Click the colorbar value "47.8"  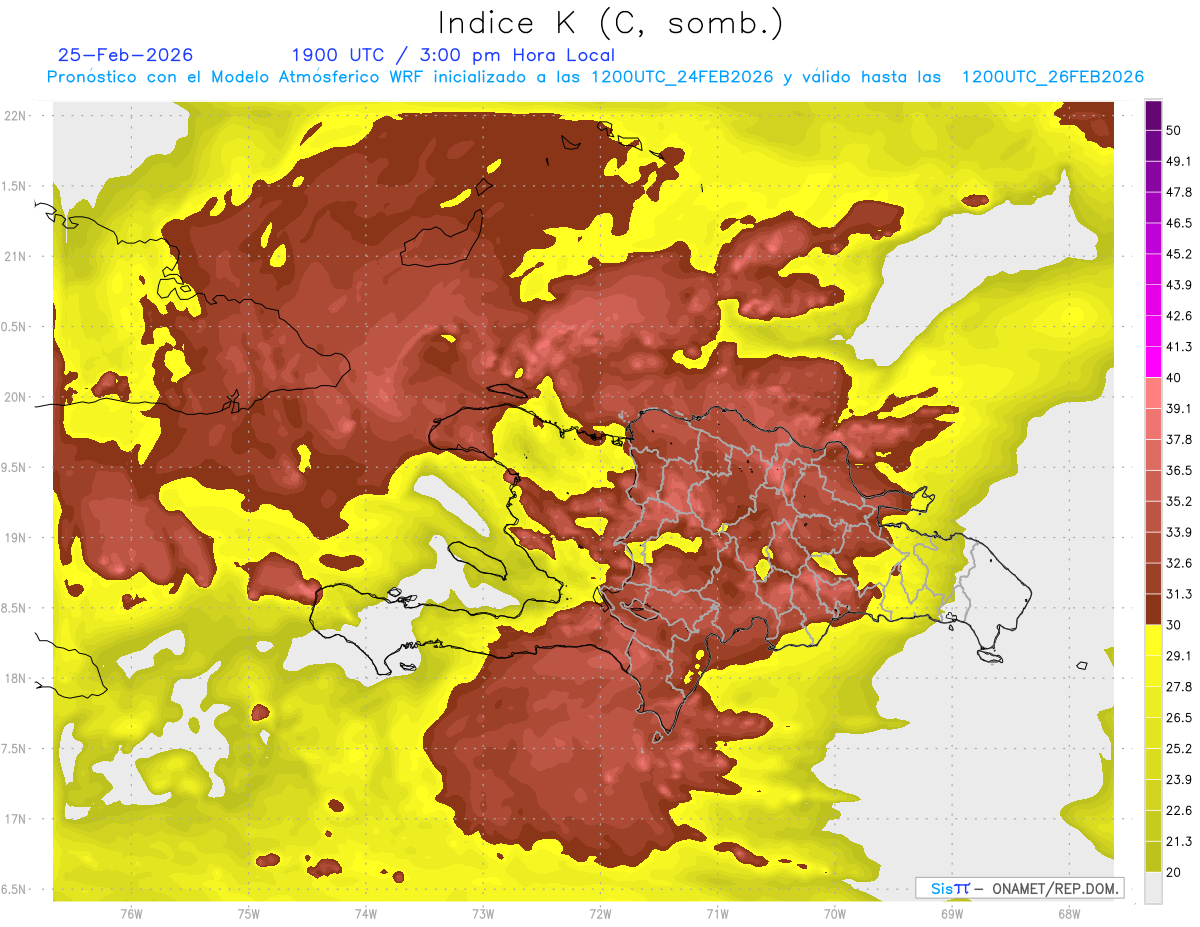coord(1179,192)
